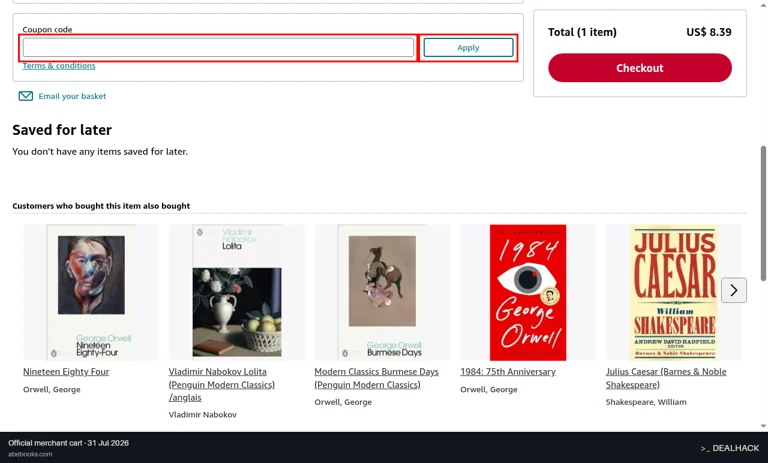Select "You don't have any items saved" text

click(x=100, y=152)
